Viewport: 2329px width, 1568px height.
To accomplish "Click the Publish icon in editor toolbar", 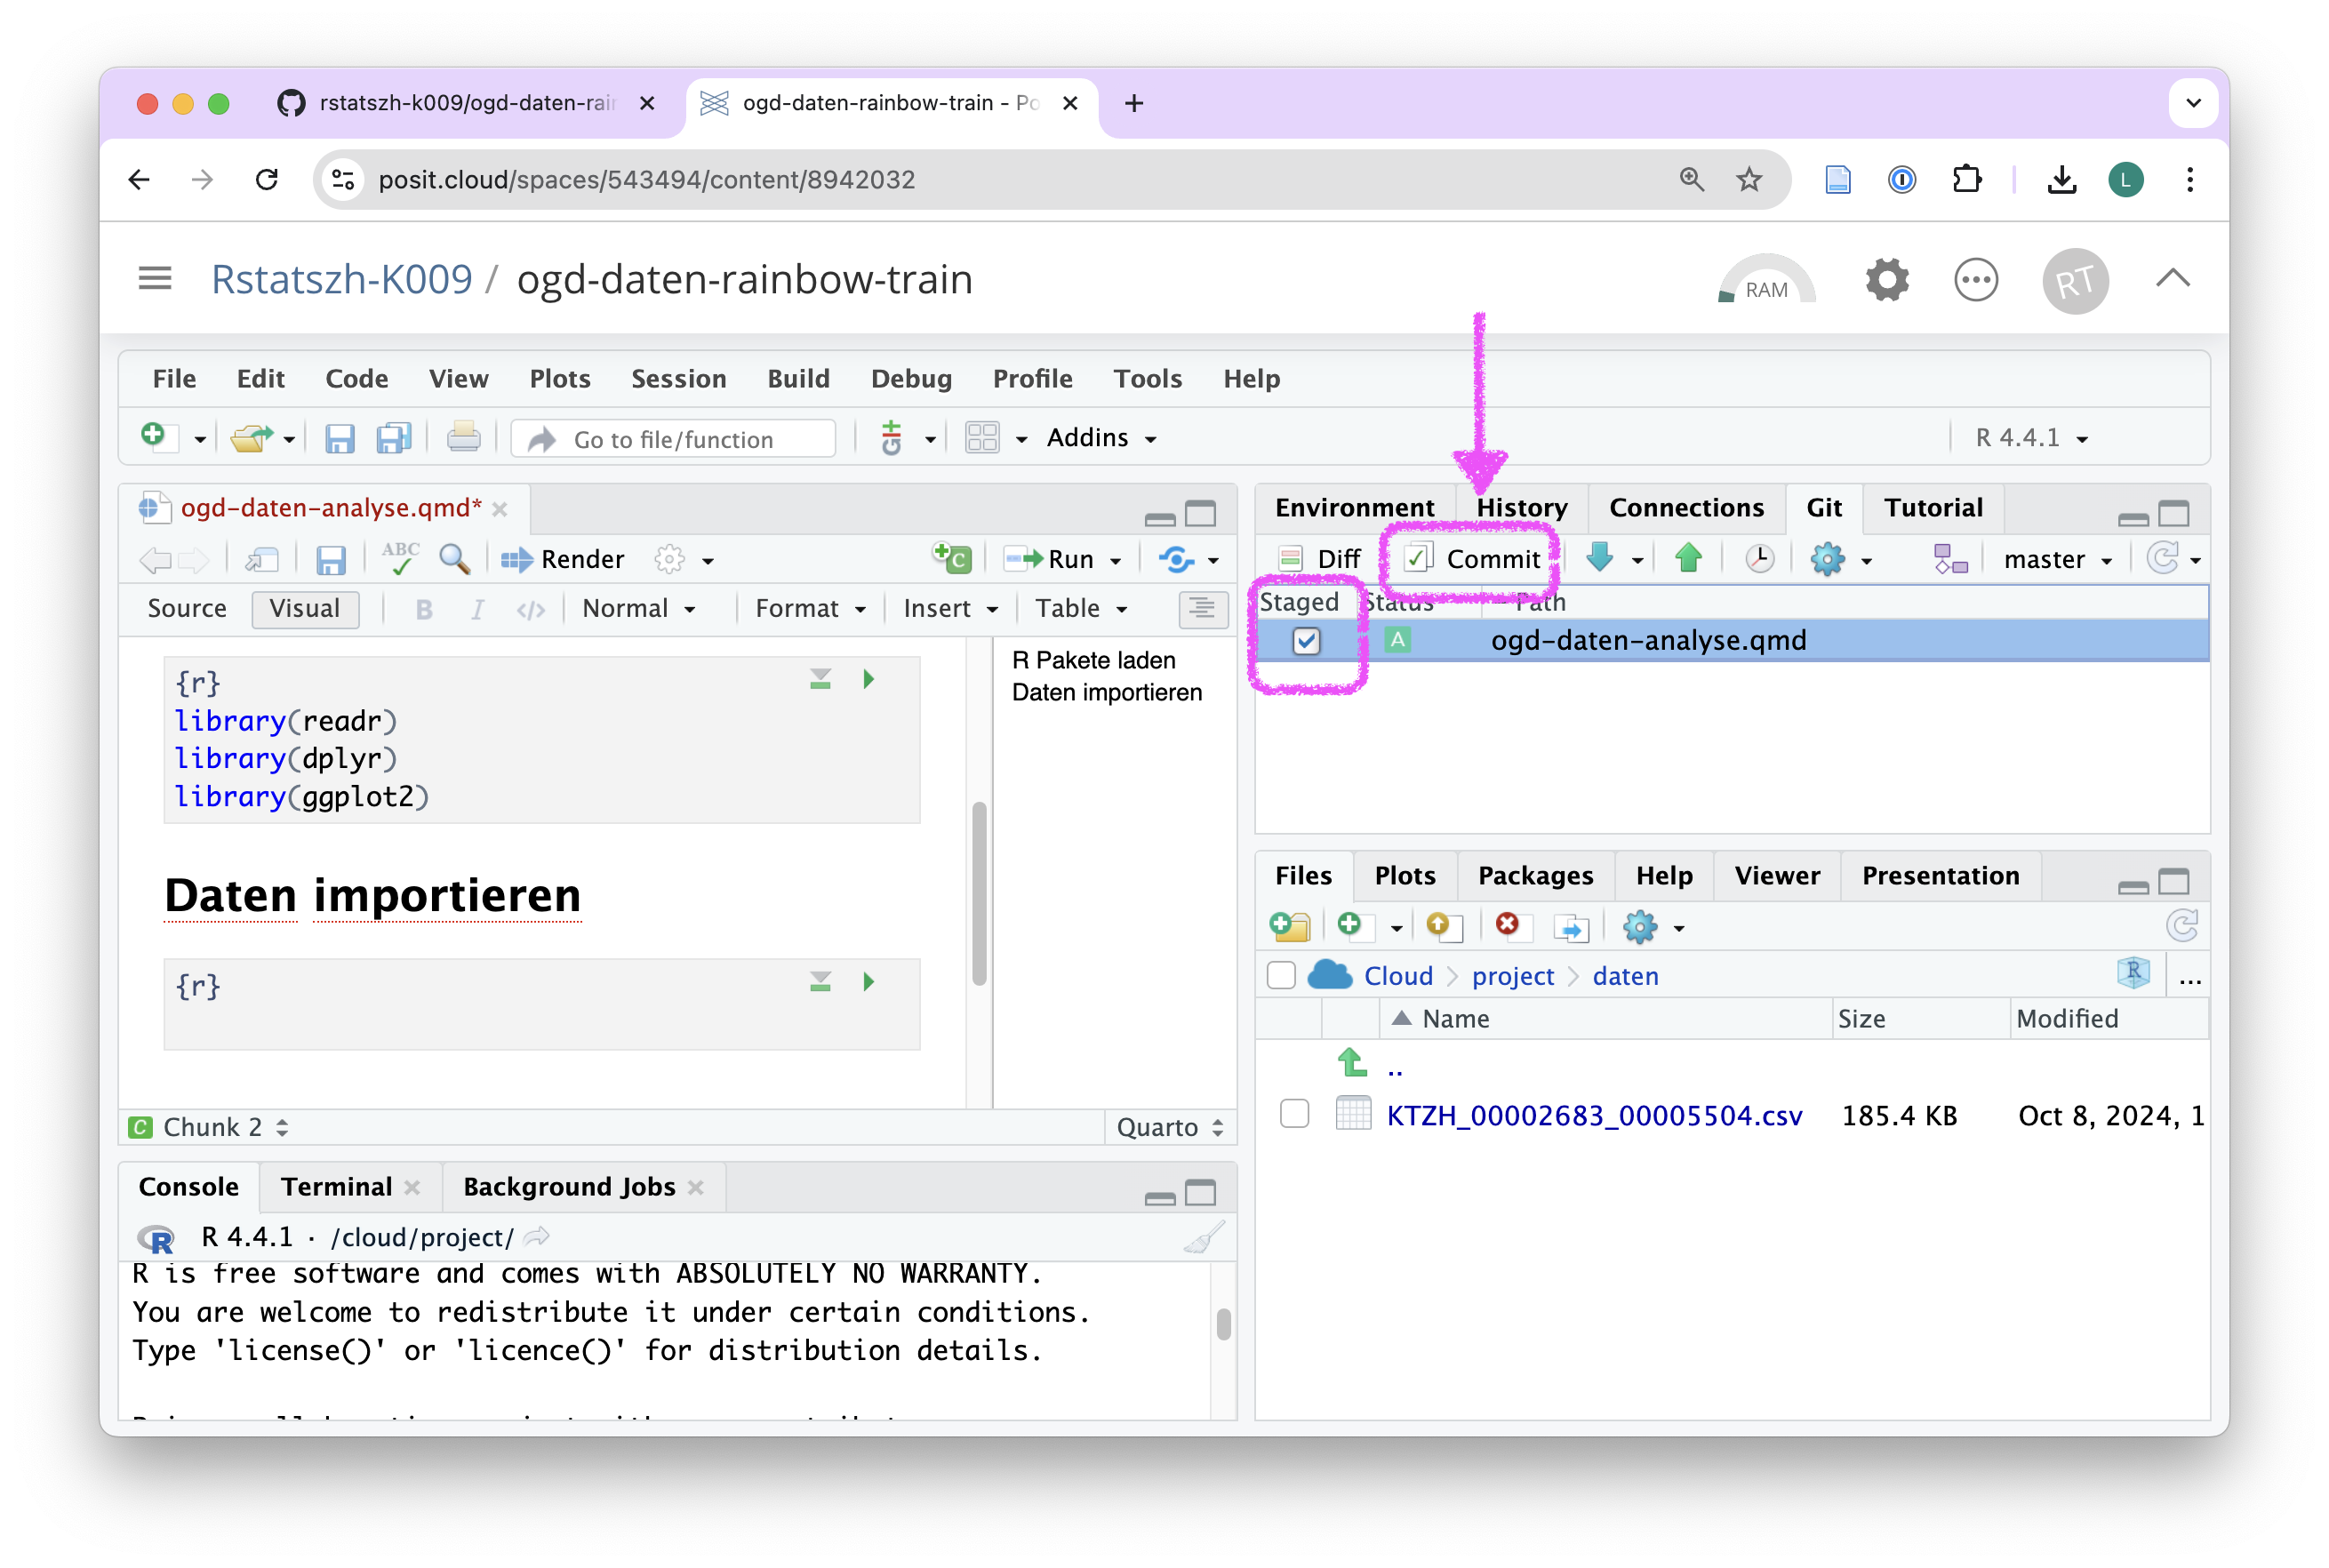I will [x=1178, y=559].
